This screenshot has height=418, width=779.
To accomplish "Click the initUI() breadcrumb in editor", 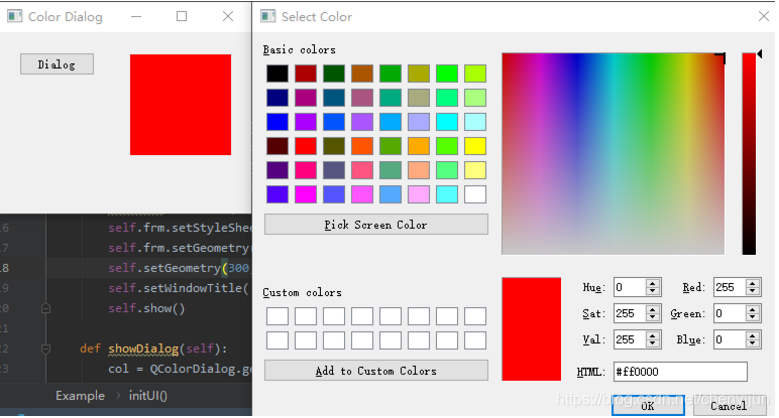I will (x=148, y=396).
